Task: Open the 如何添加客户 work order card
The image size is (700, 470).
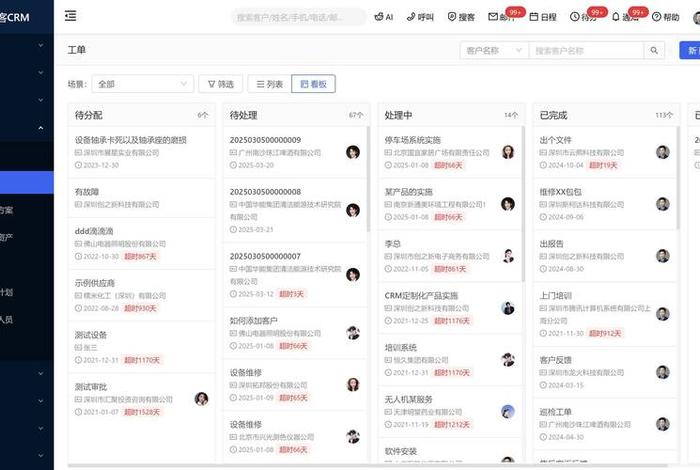Action: coord(295,333)
